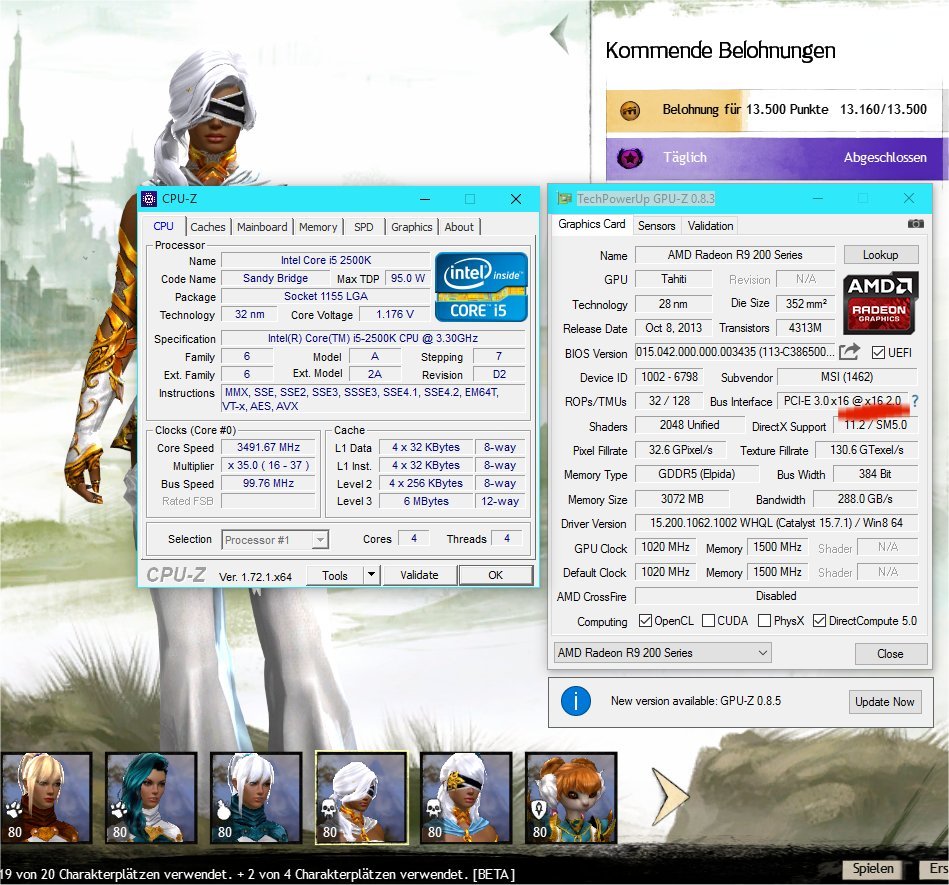The height and width of the screenshot is (885, 949).
Task: Click the Core Voltage value 1.176 V
Action: pyautogui.click(x=395, y=314)
